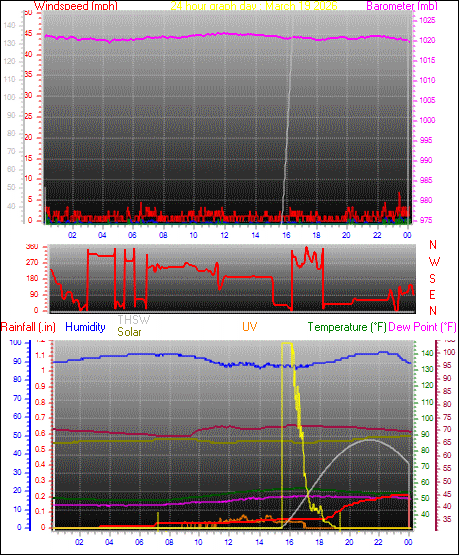This screenshot has height=555, width=459.
Task: Click the Windspeed (mph) chart title
Action: click(x=76, y=6)
